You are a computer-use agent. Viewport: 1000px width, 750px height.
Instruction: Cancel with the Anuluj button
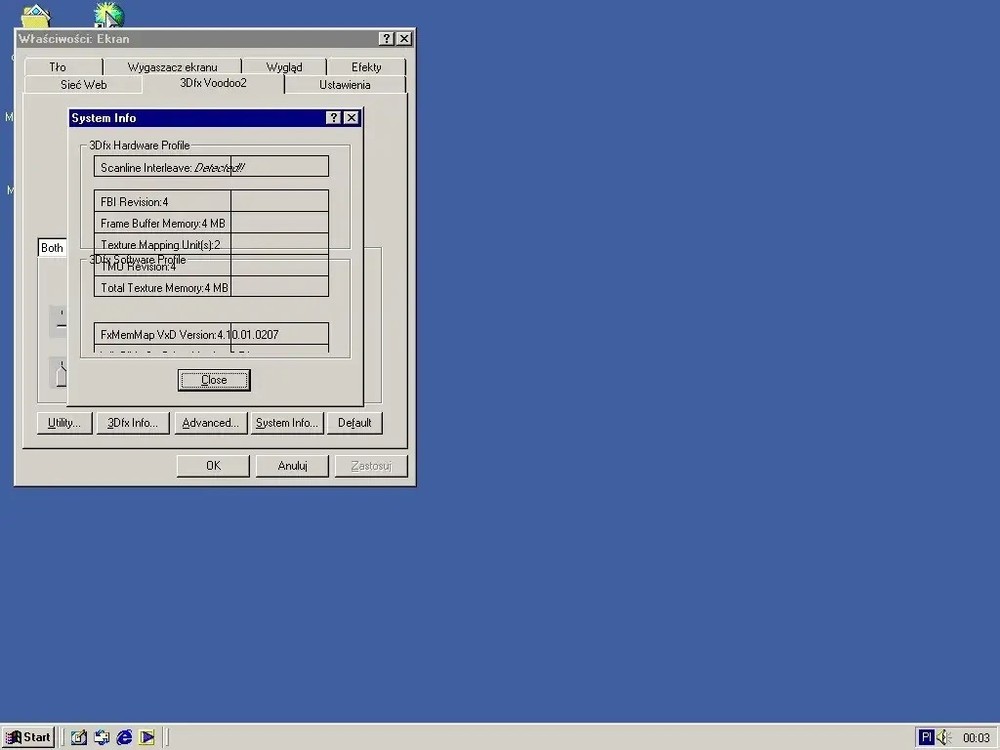292,466
